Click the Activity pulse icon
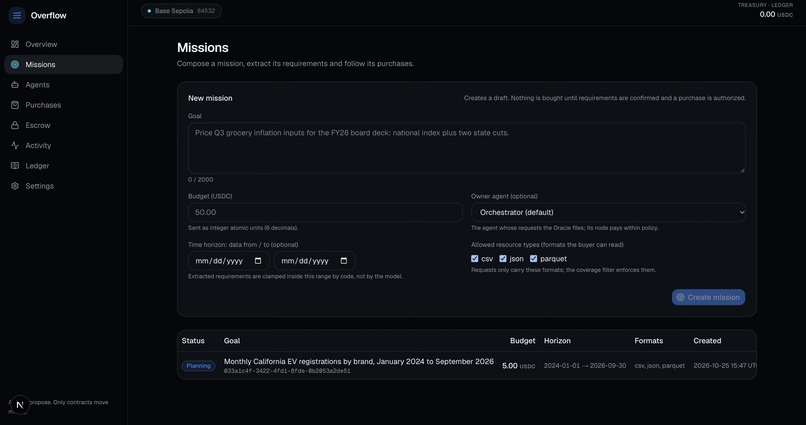This screenshot has height=425, width=806. click(x=15, y=145)
